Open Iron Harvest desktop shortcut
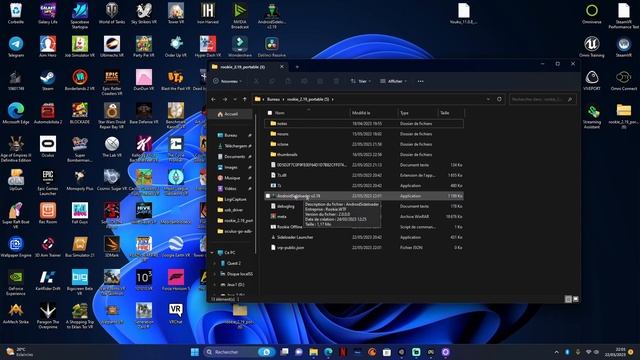Viewport: 640px width, 360px height. [208, 13]
